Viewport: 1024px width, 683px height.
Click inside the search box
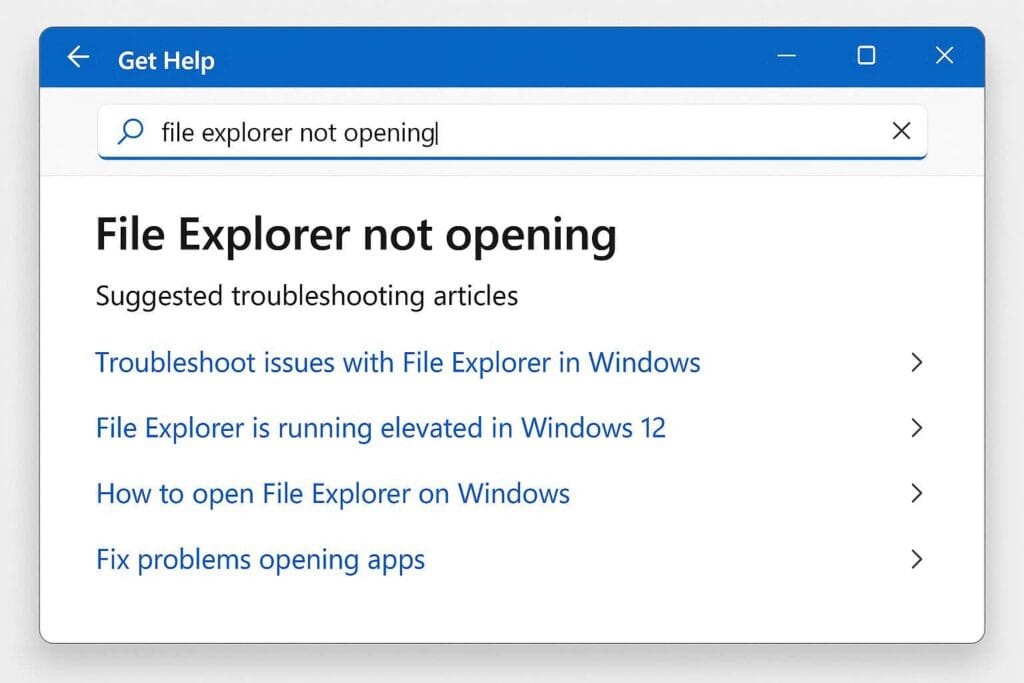point(600,131)
